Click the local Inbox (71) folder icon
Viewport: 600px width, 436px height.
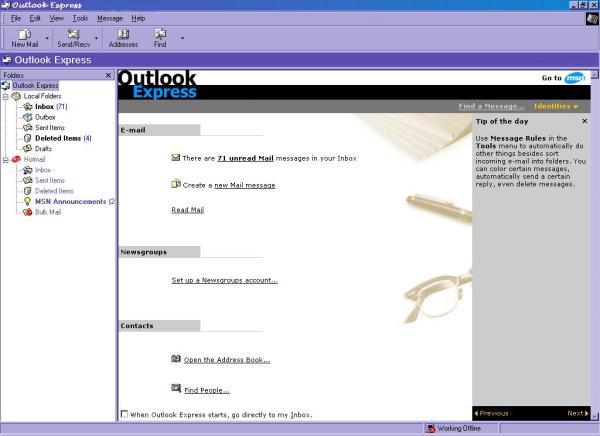point(28,106)
